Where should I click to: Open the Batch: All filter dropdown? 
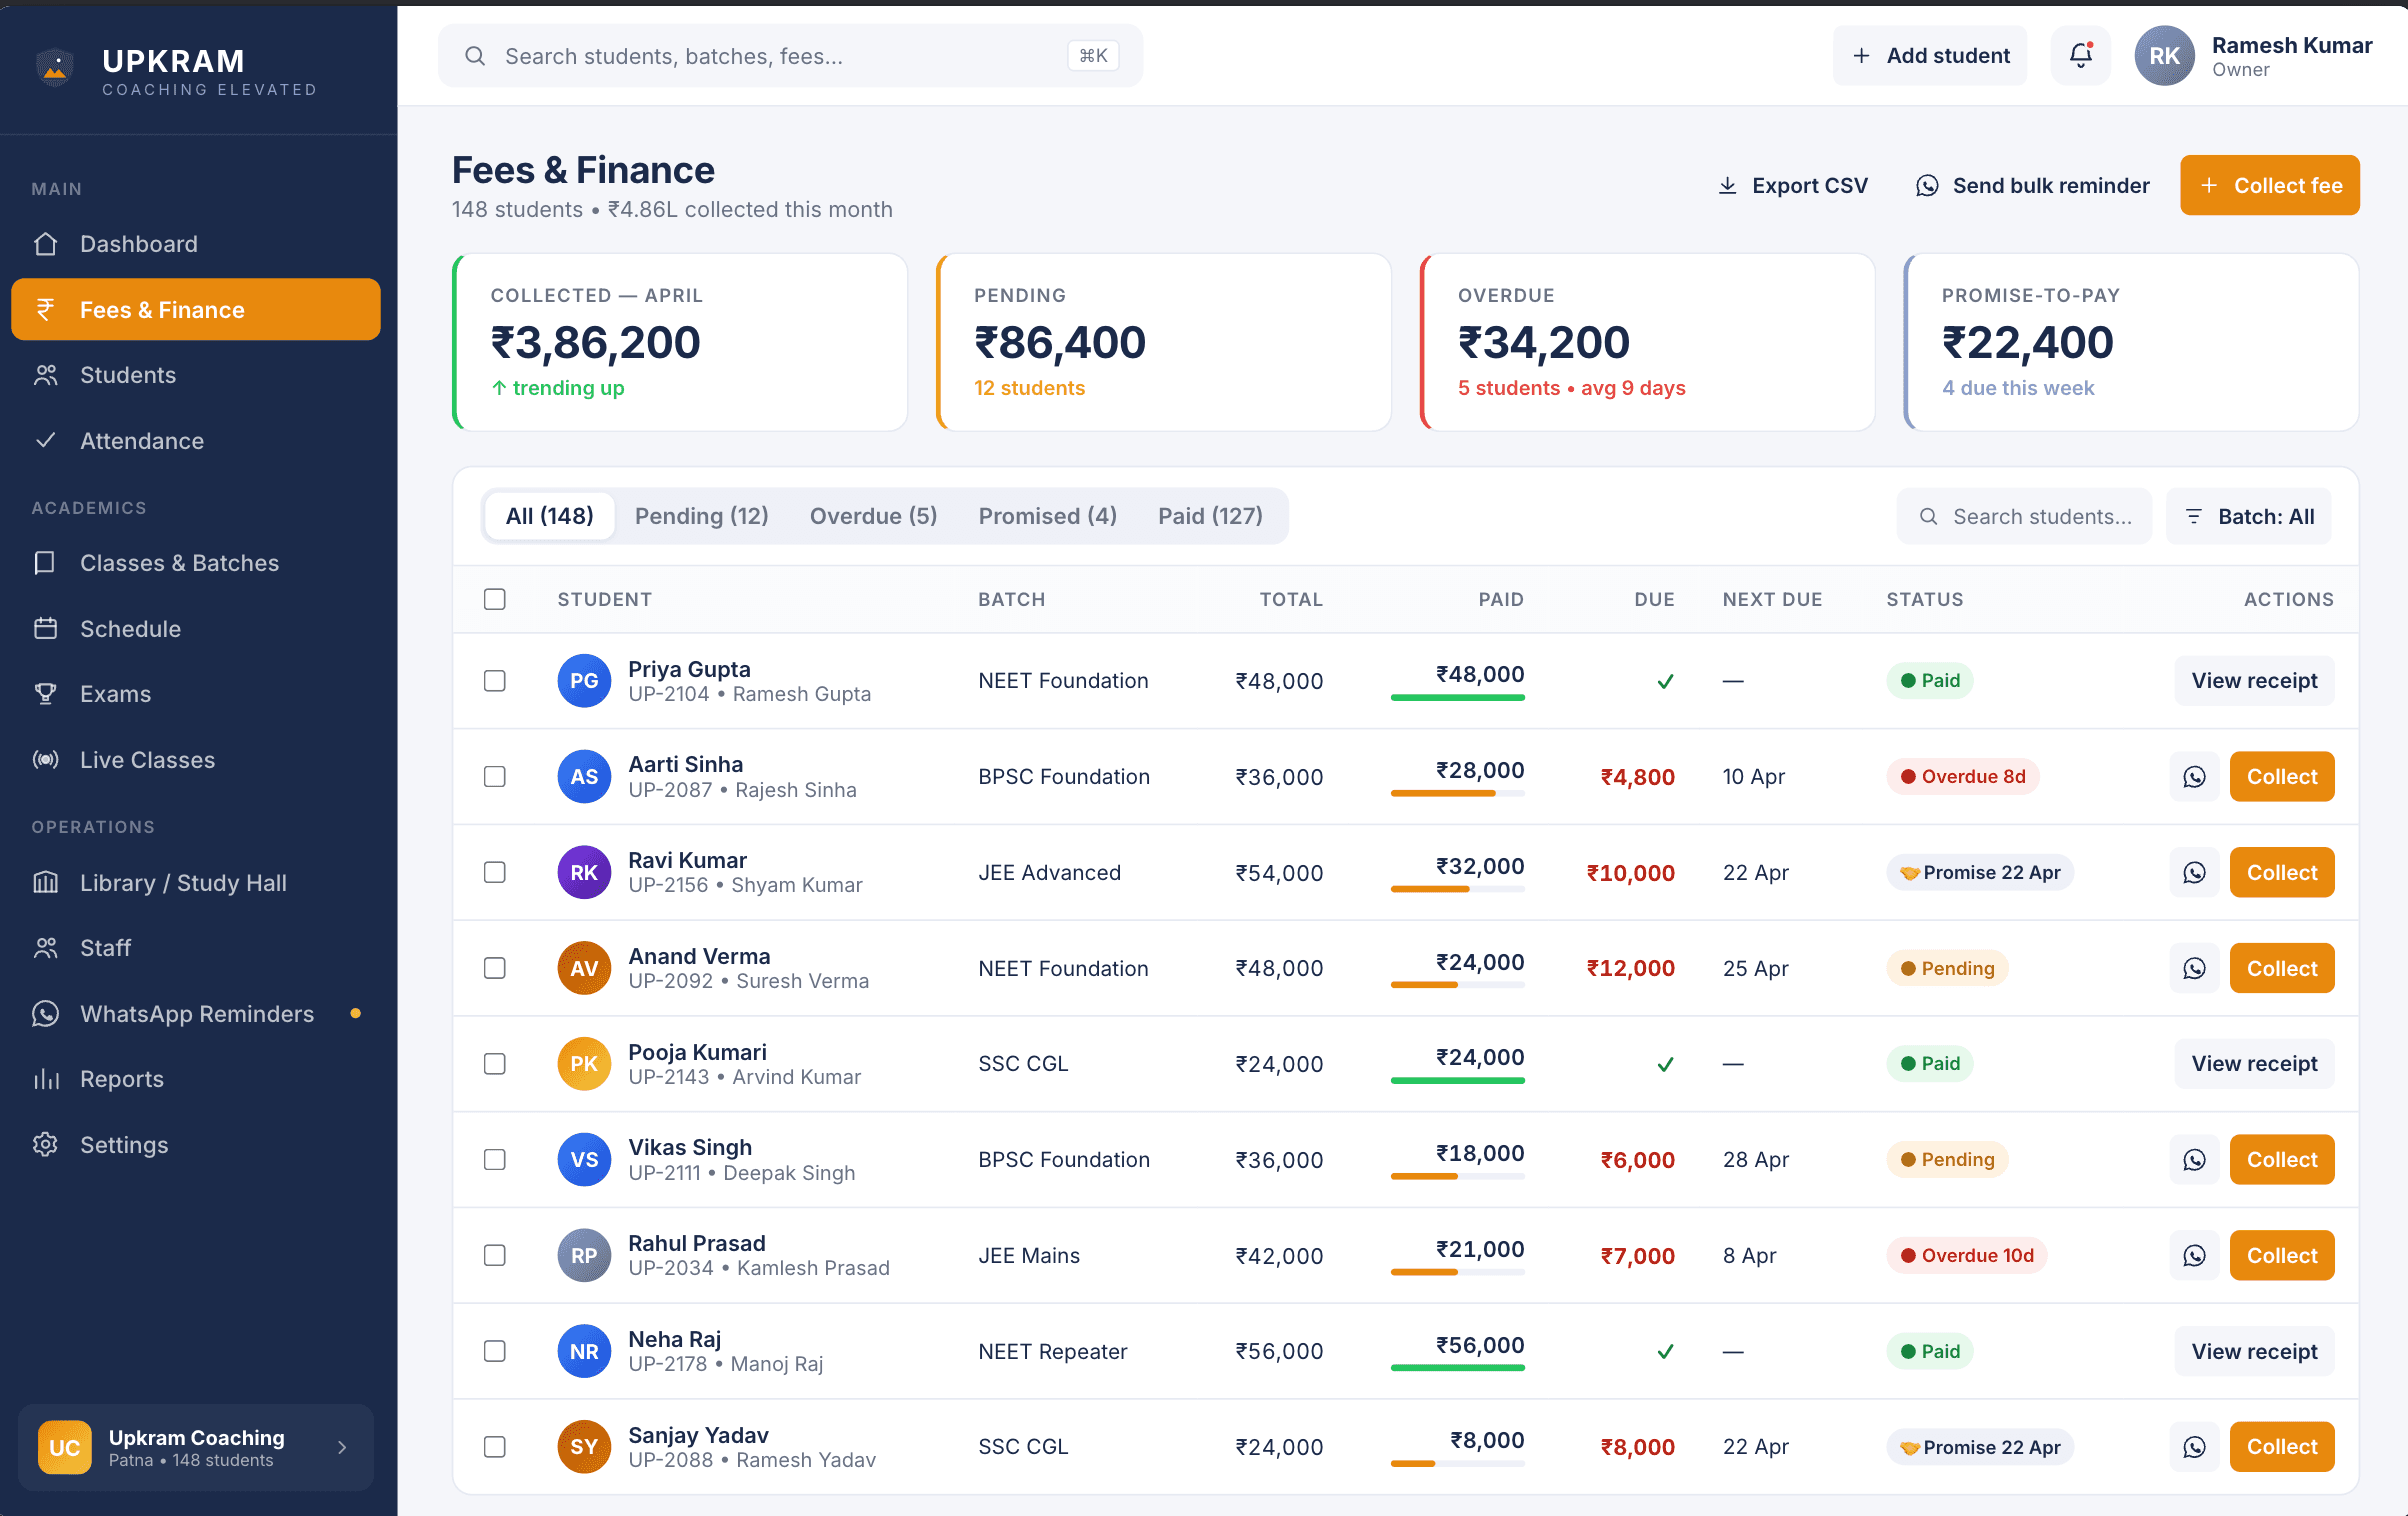(x=2248, y=516)
